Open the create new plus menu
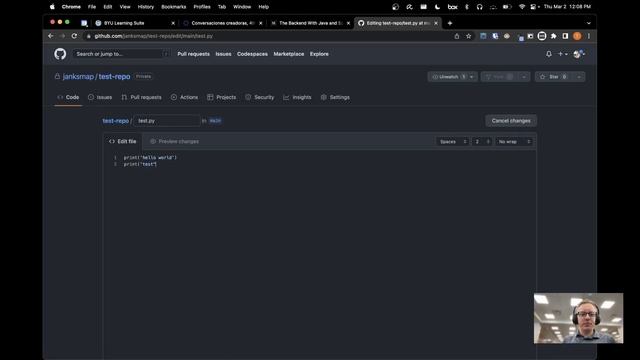The width and height of the screenshot is (640, 360). point(562,54)
